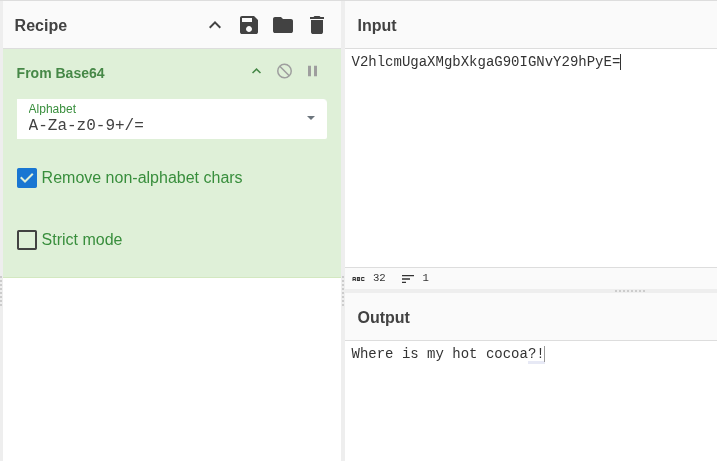Click the Strict mode label
717x461 pixels.
pos(82,240)
